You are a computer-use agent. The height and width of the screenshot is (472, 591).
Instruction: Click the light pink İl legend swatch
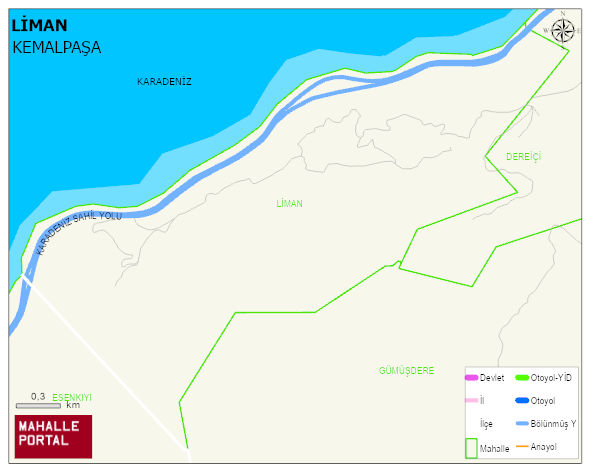[x=472, y=400]
